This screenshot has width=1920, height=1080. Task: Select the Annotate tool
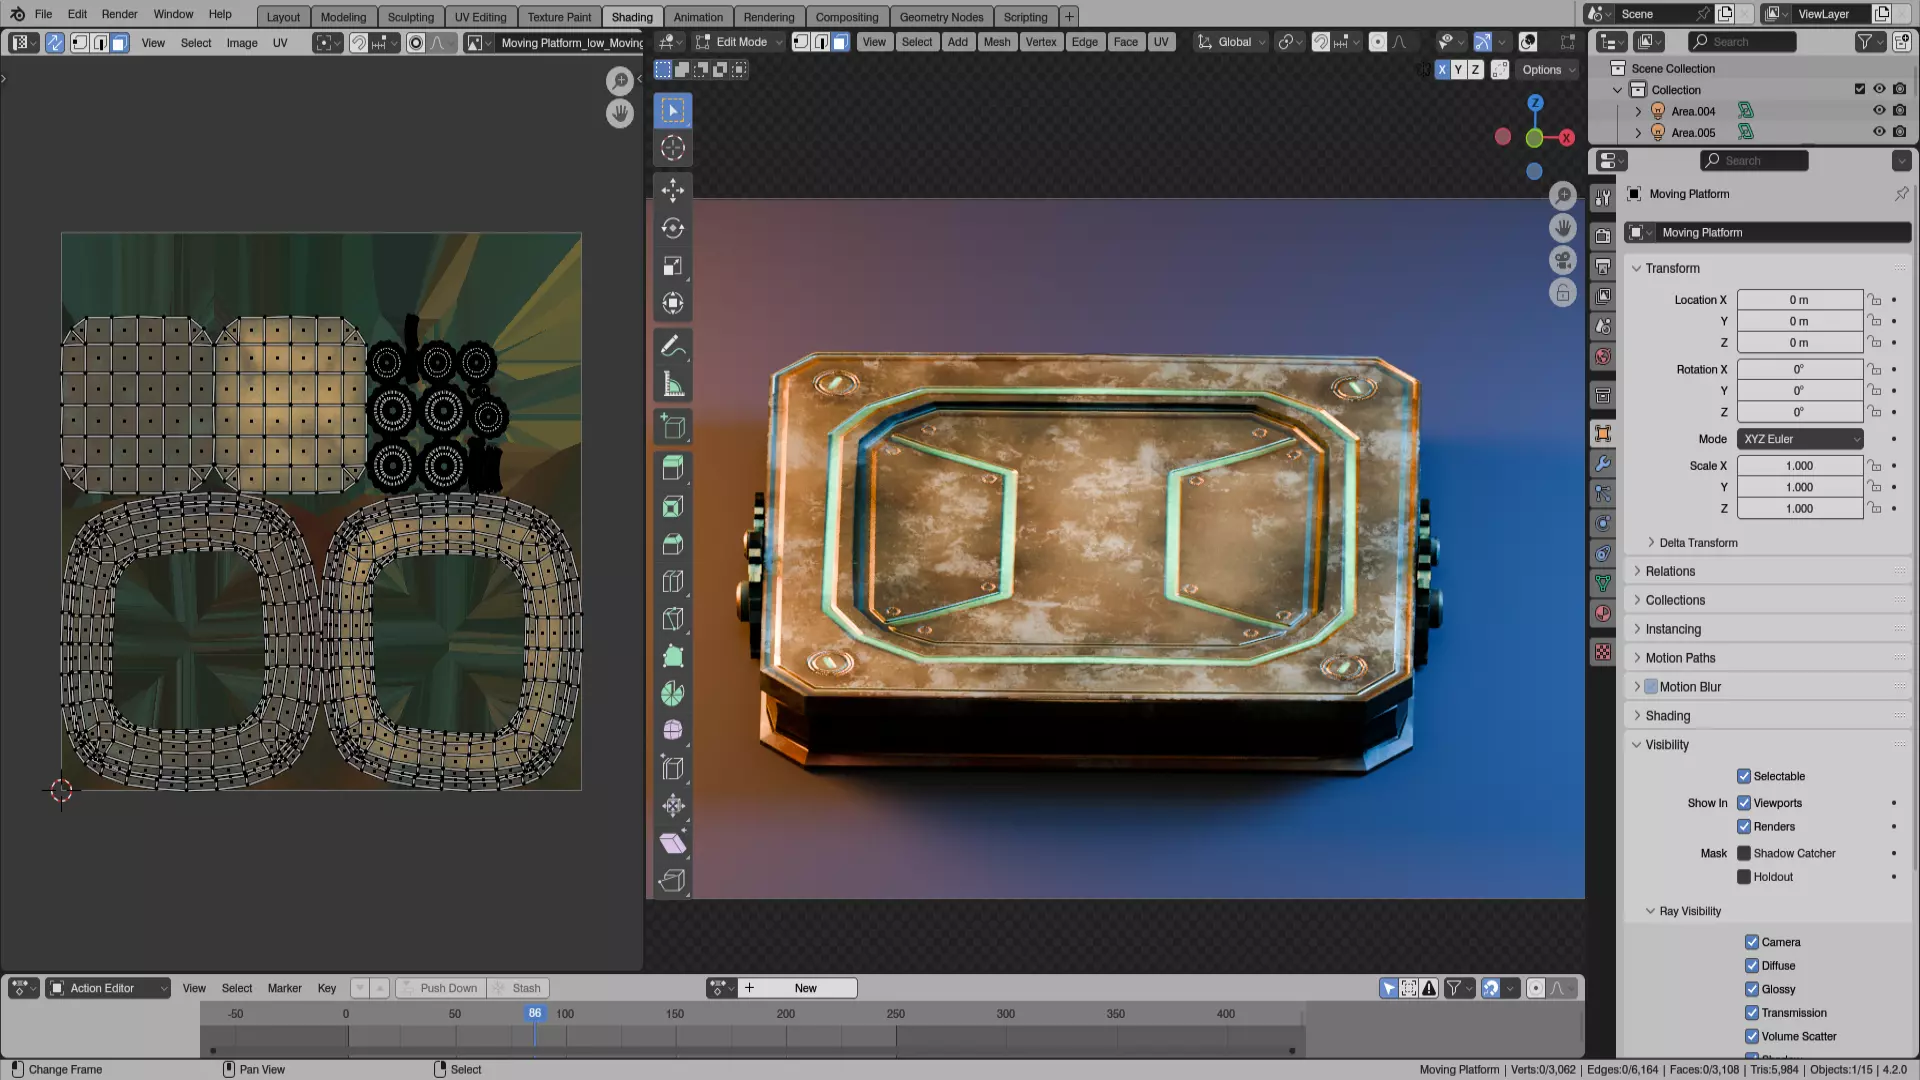pyautogui.click(x=673, y=347)
